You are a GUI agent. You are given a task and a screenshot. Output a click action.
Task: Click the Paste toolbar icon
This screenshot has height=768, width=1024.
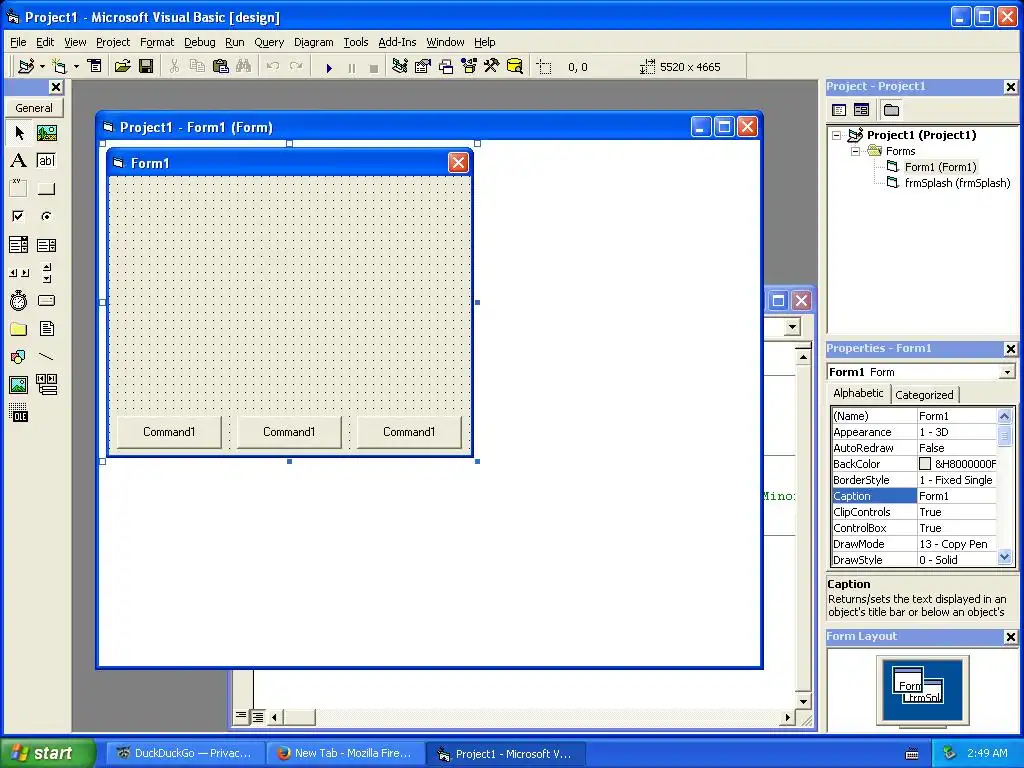click(x=221, y=67)
